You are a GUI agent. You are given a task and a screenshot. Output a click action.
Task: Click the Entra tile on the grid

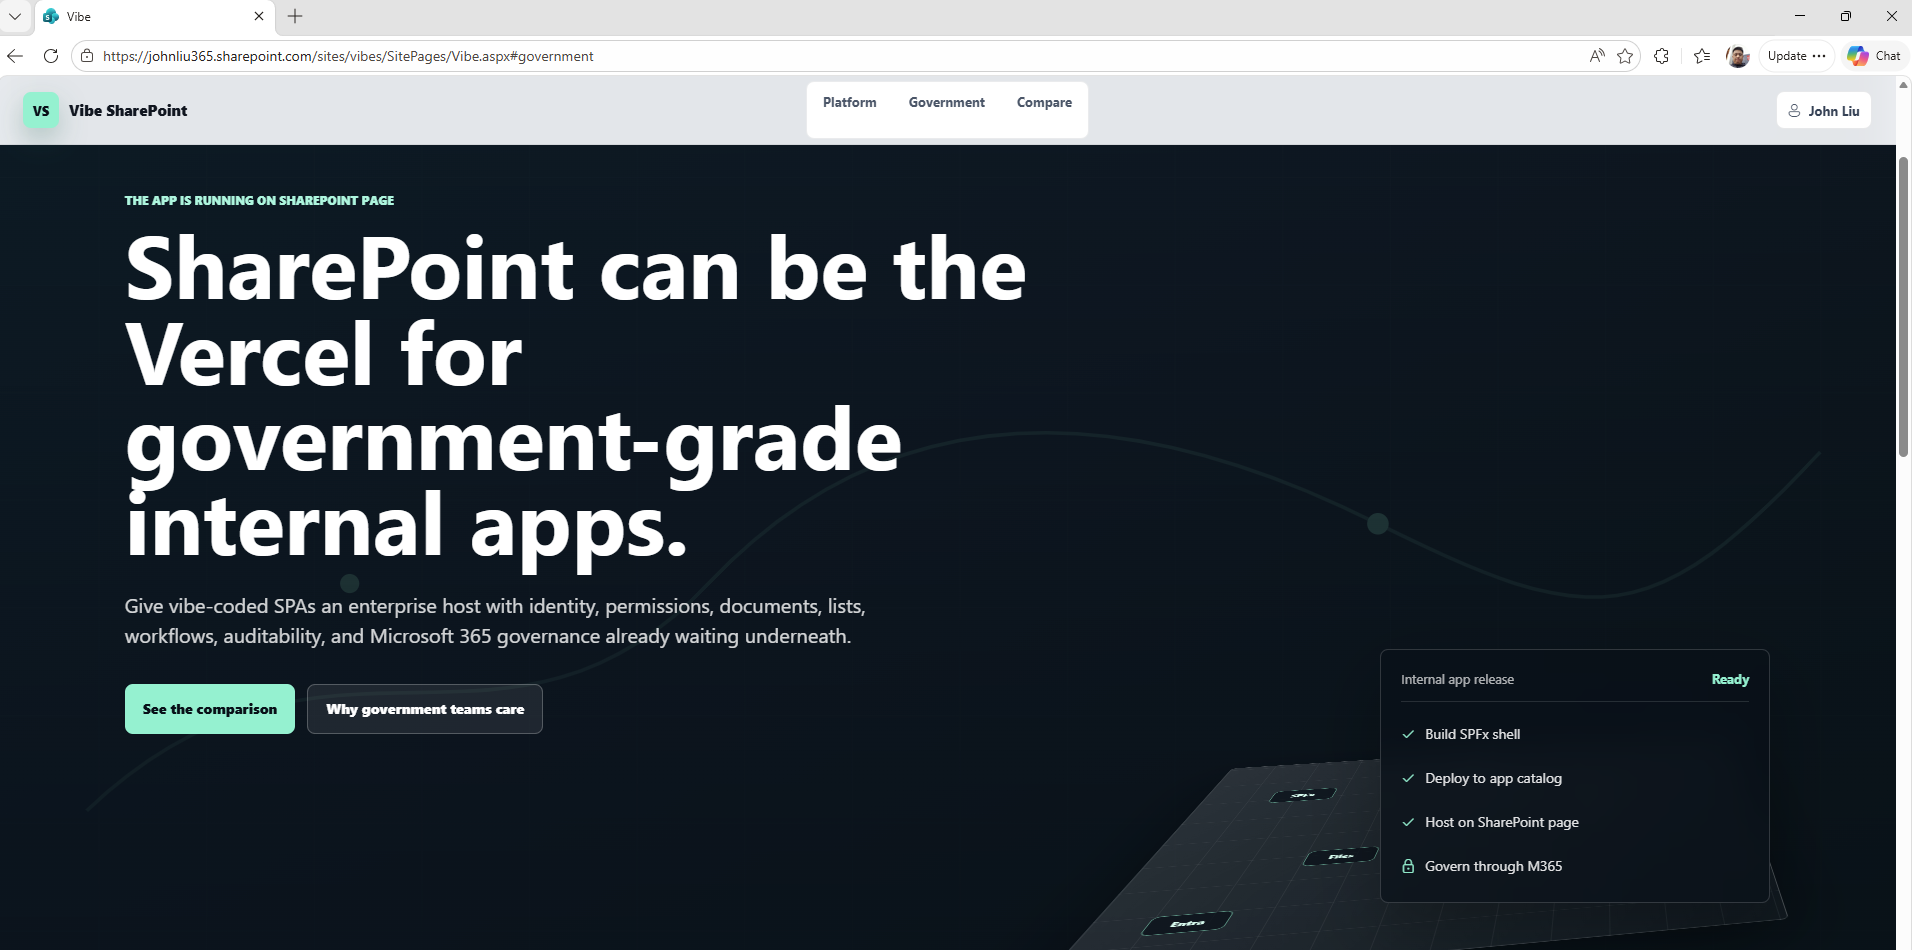(1188, 922)
